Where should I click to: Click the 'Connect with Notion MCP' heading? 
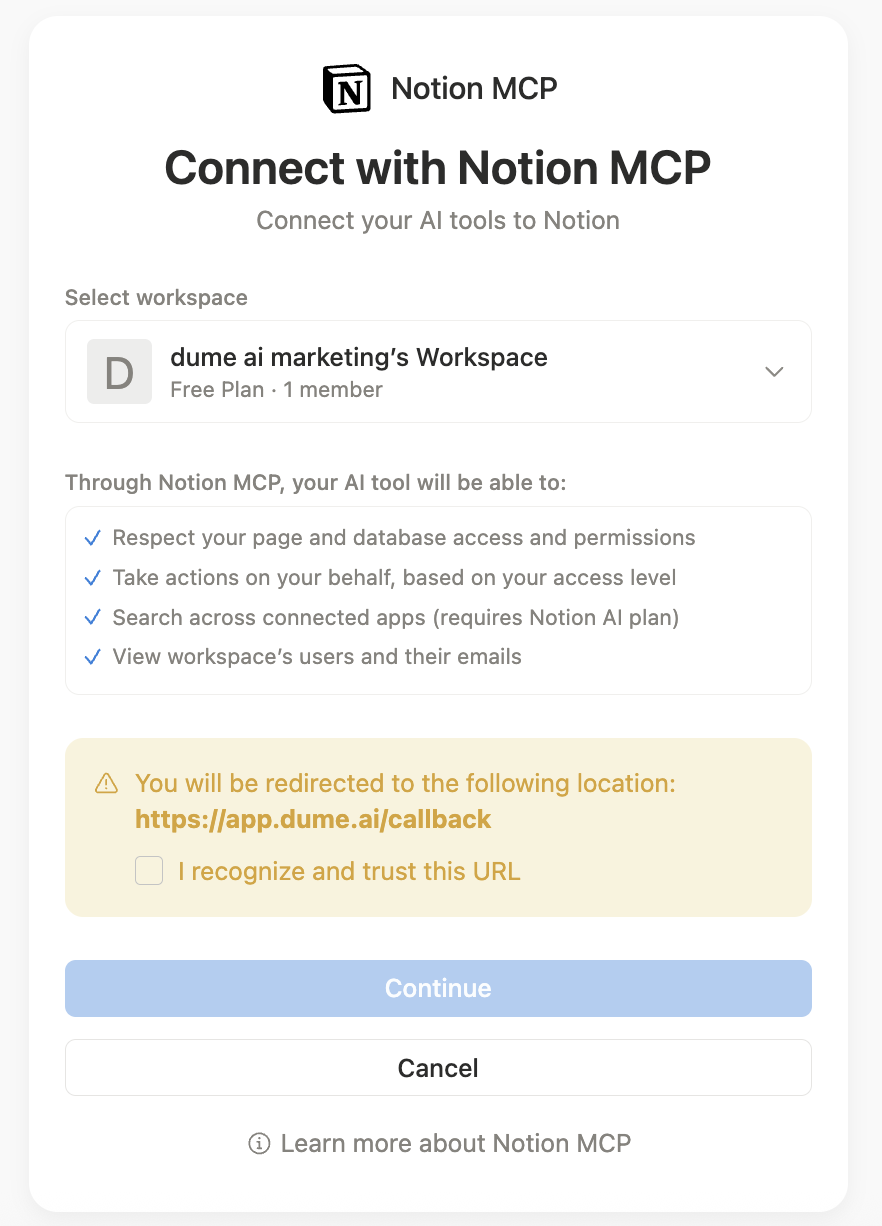438,168
